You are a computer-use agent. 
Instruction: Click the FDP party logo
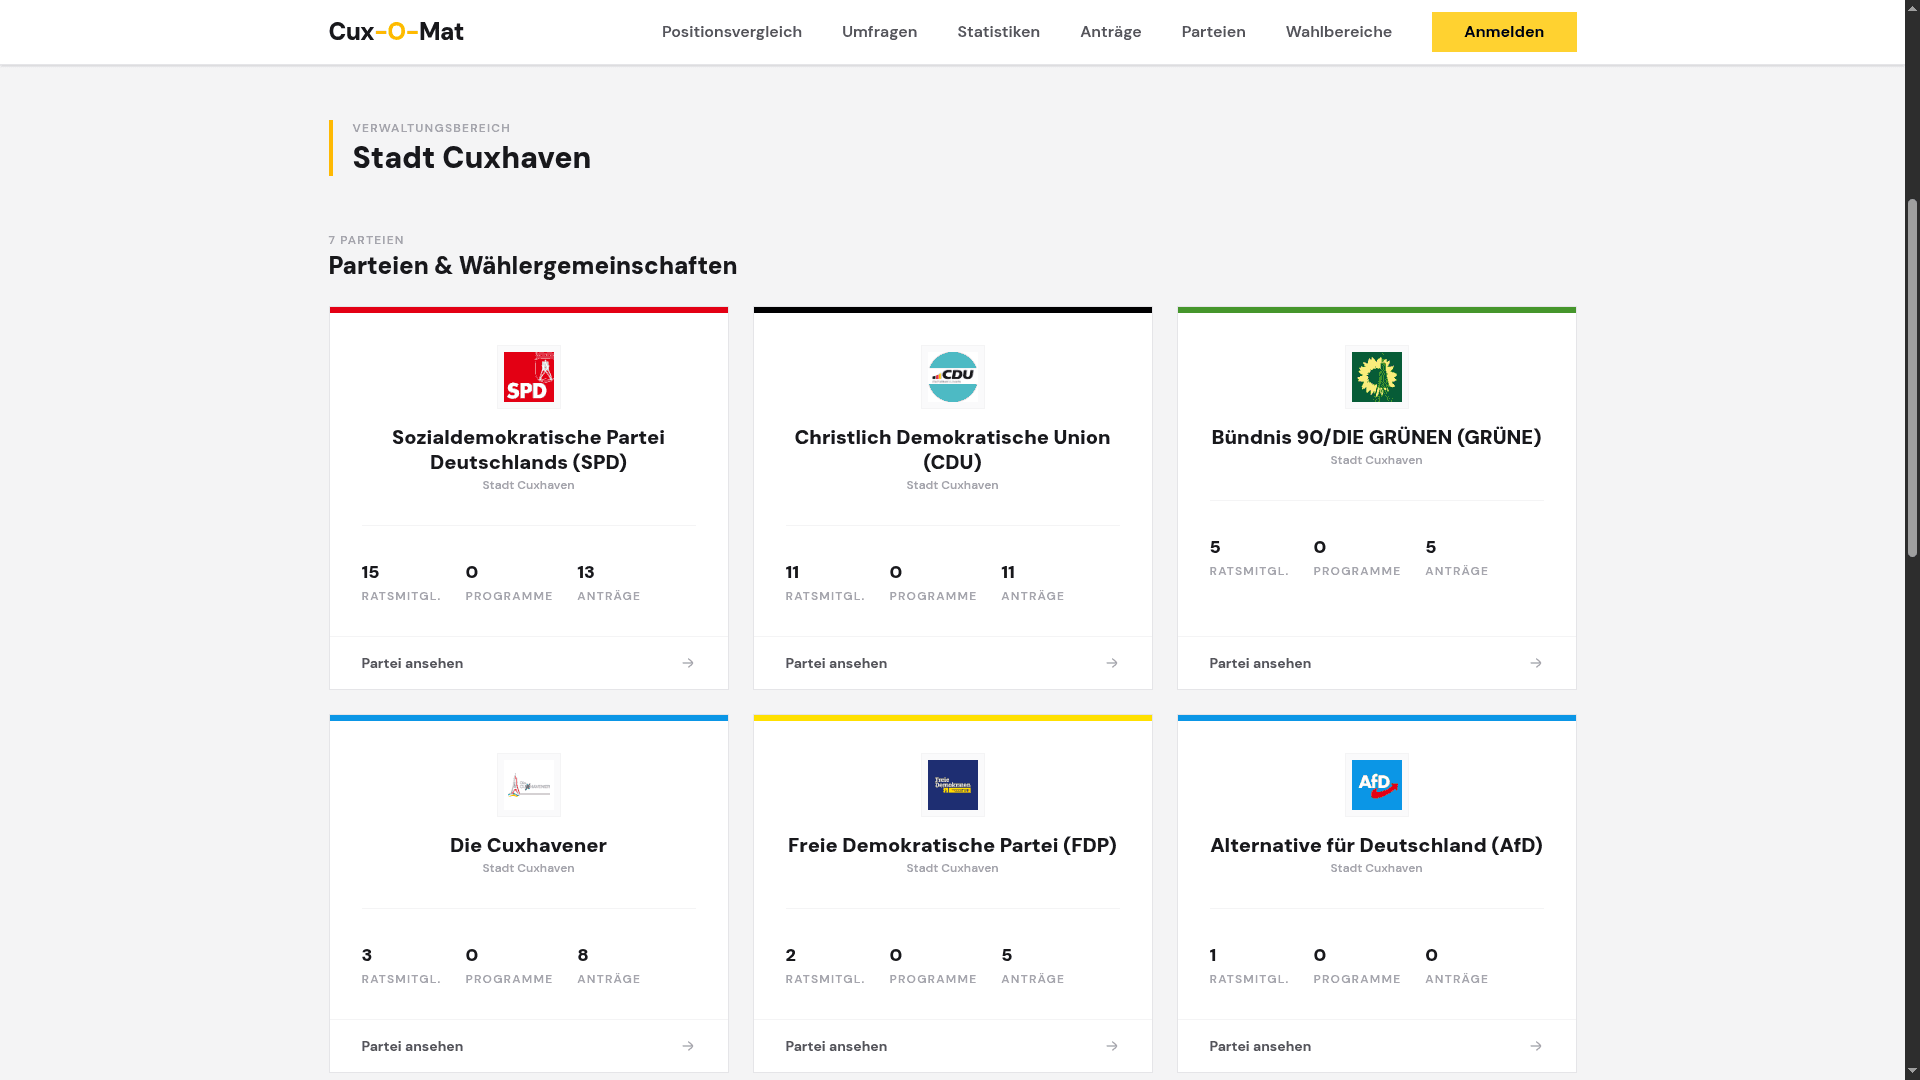tap(952, 785)
